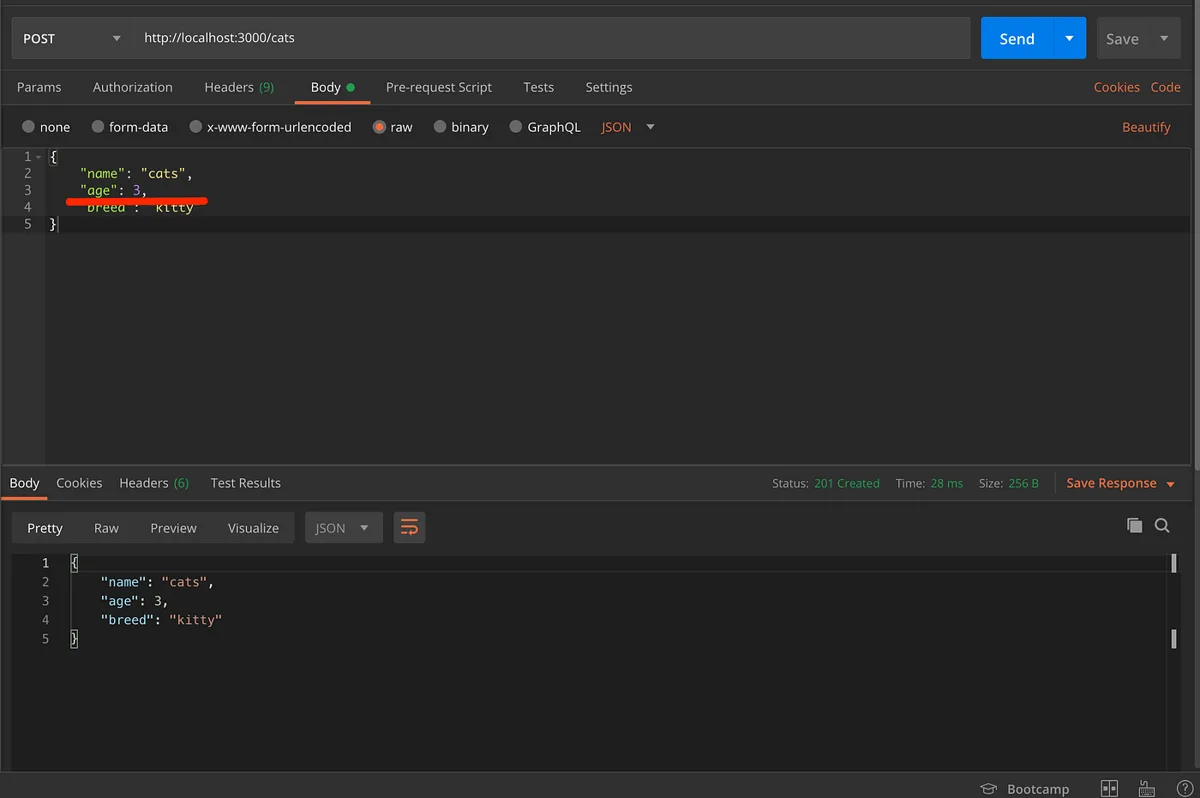Show the response Headers (6) tab
Screen dimensions: 1200x798
point(154,483)
